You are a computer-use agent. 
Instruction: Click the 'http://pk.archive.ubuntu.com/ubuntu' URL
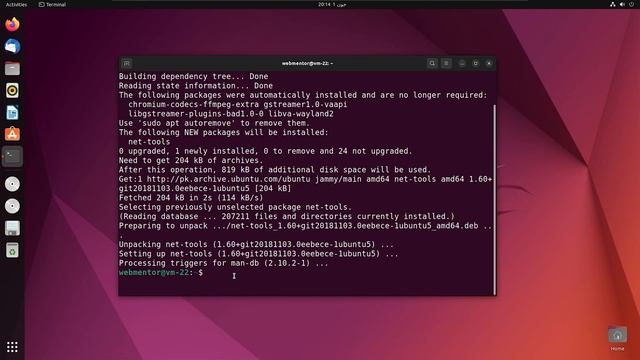coord(228,179)
